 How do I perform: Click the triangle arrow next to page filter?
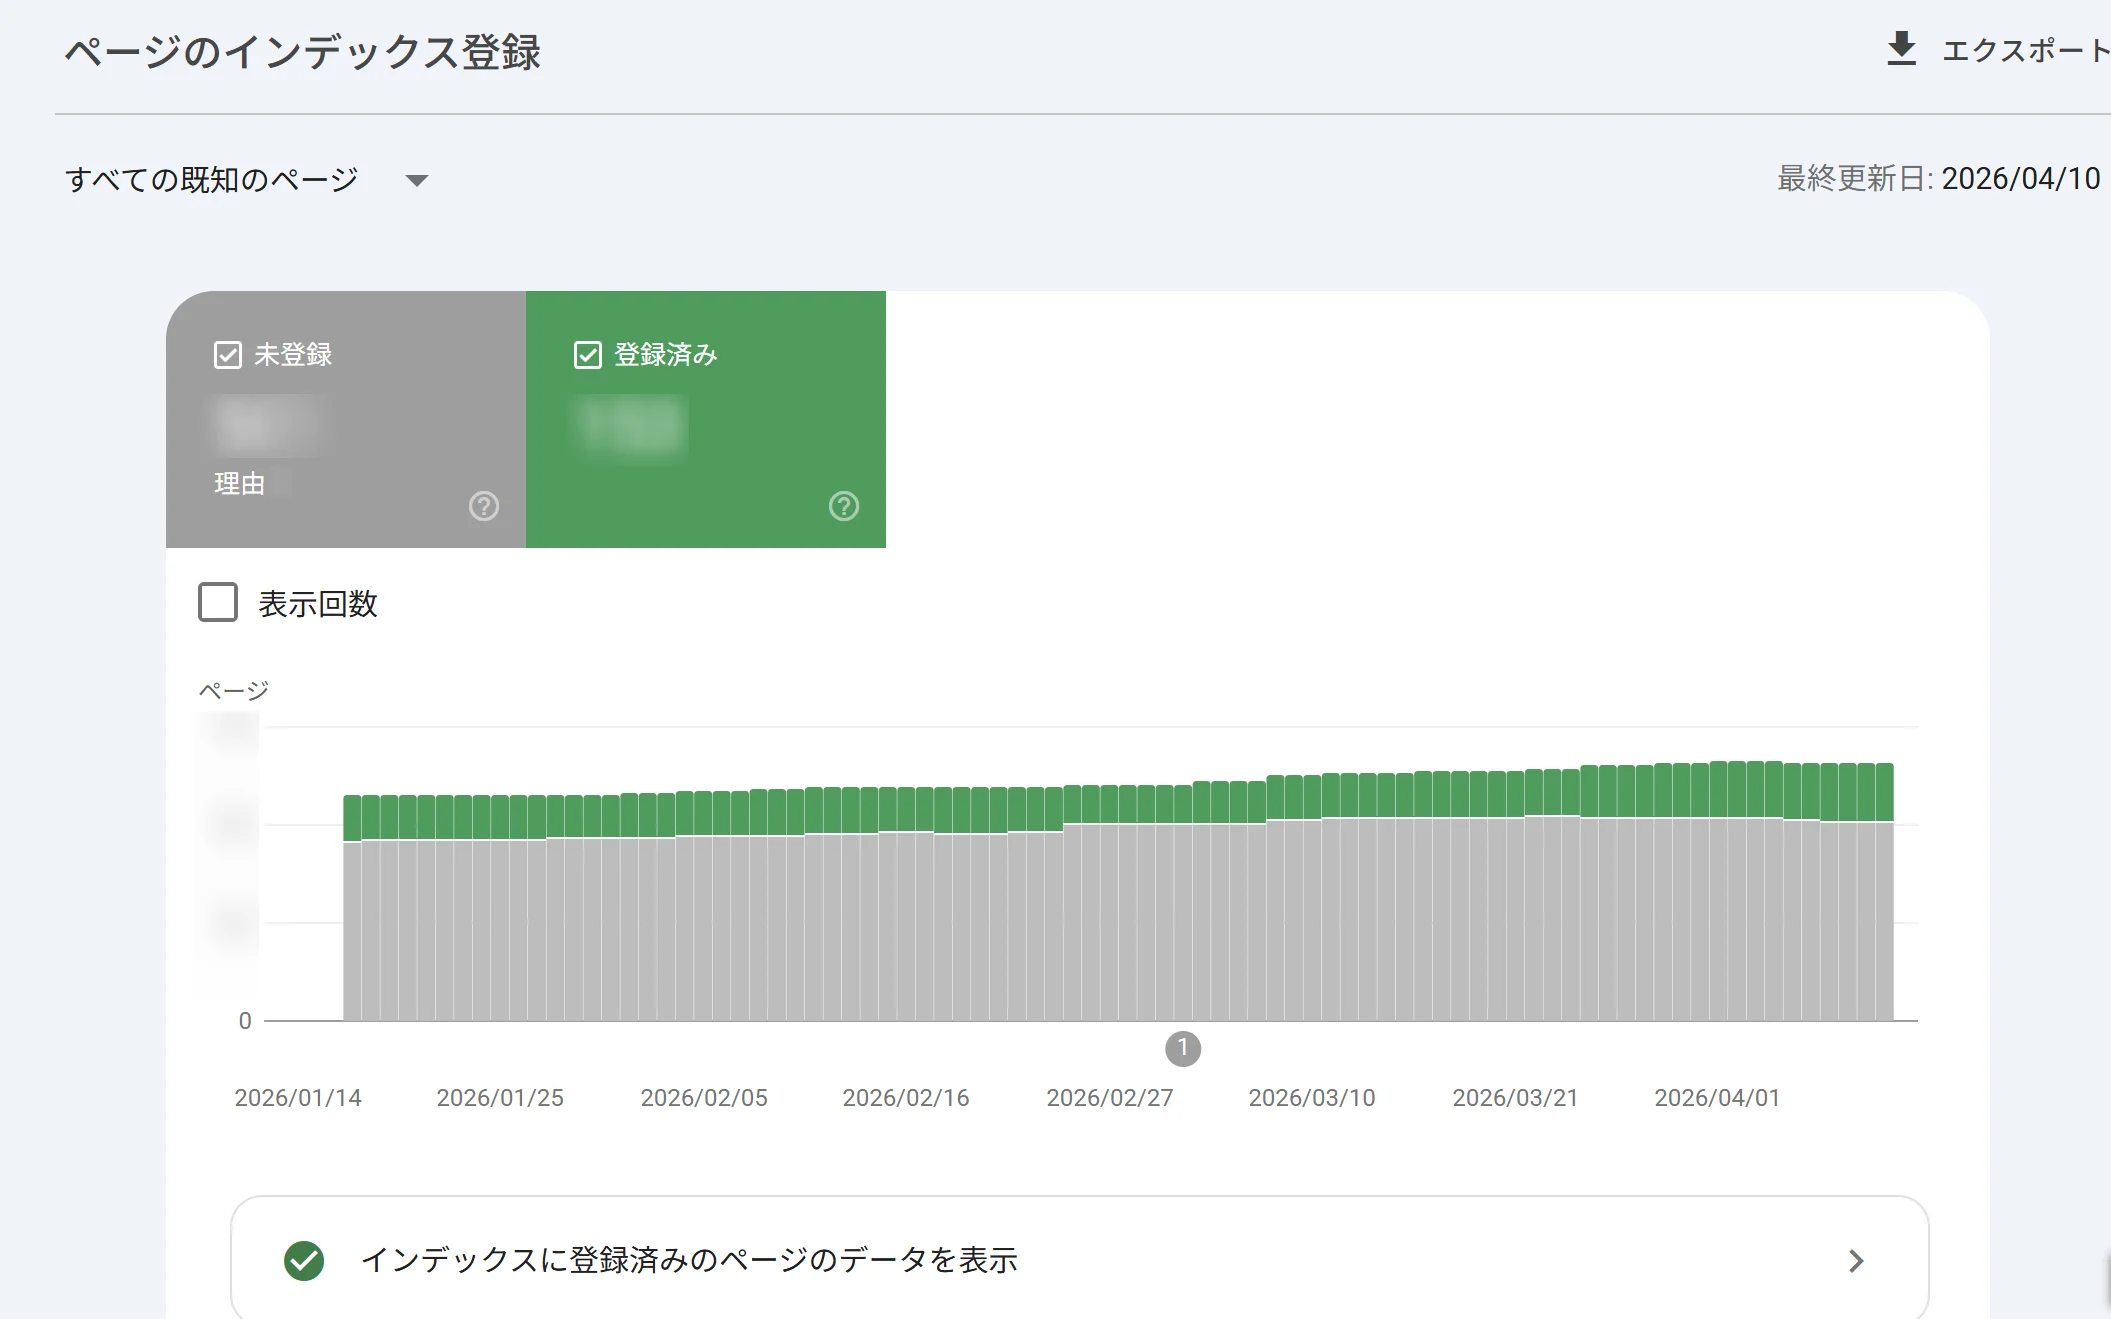point(419,181)
